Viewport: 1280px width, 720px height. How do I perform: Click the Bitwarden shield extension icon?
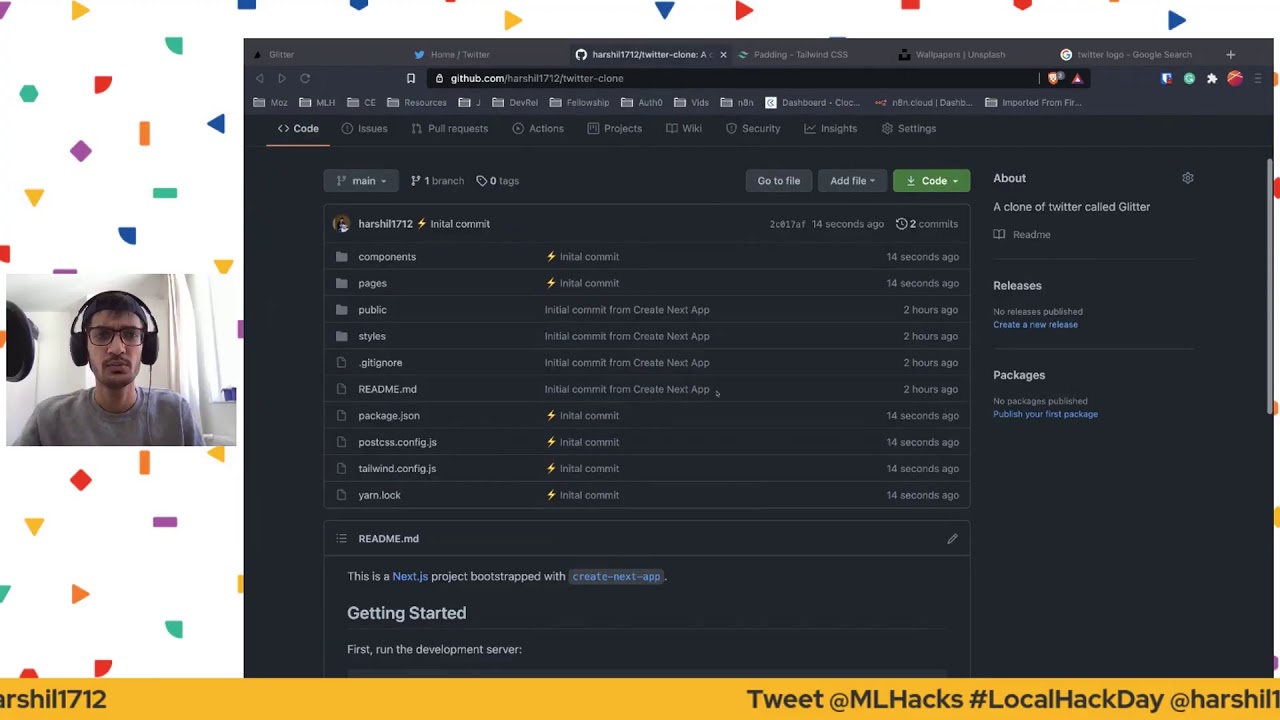click(x=1166, y=78)
